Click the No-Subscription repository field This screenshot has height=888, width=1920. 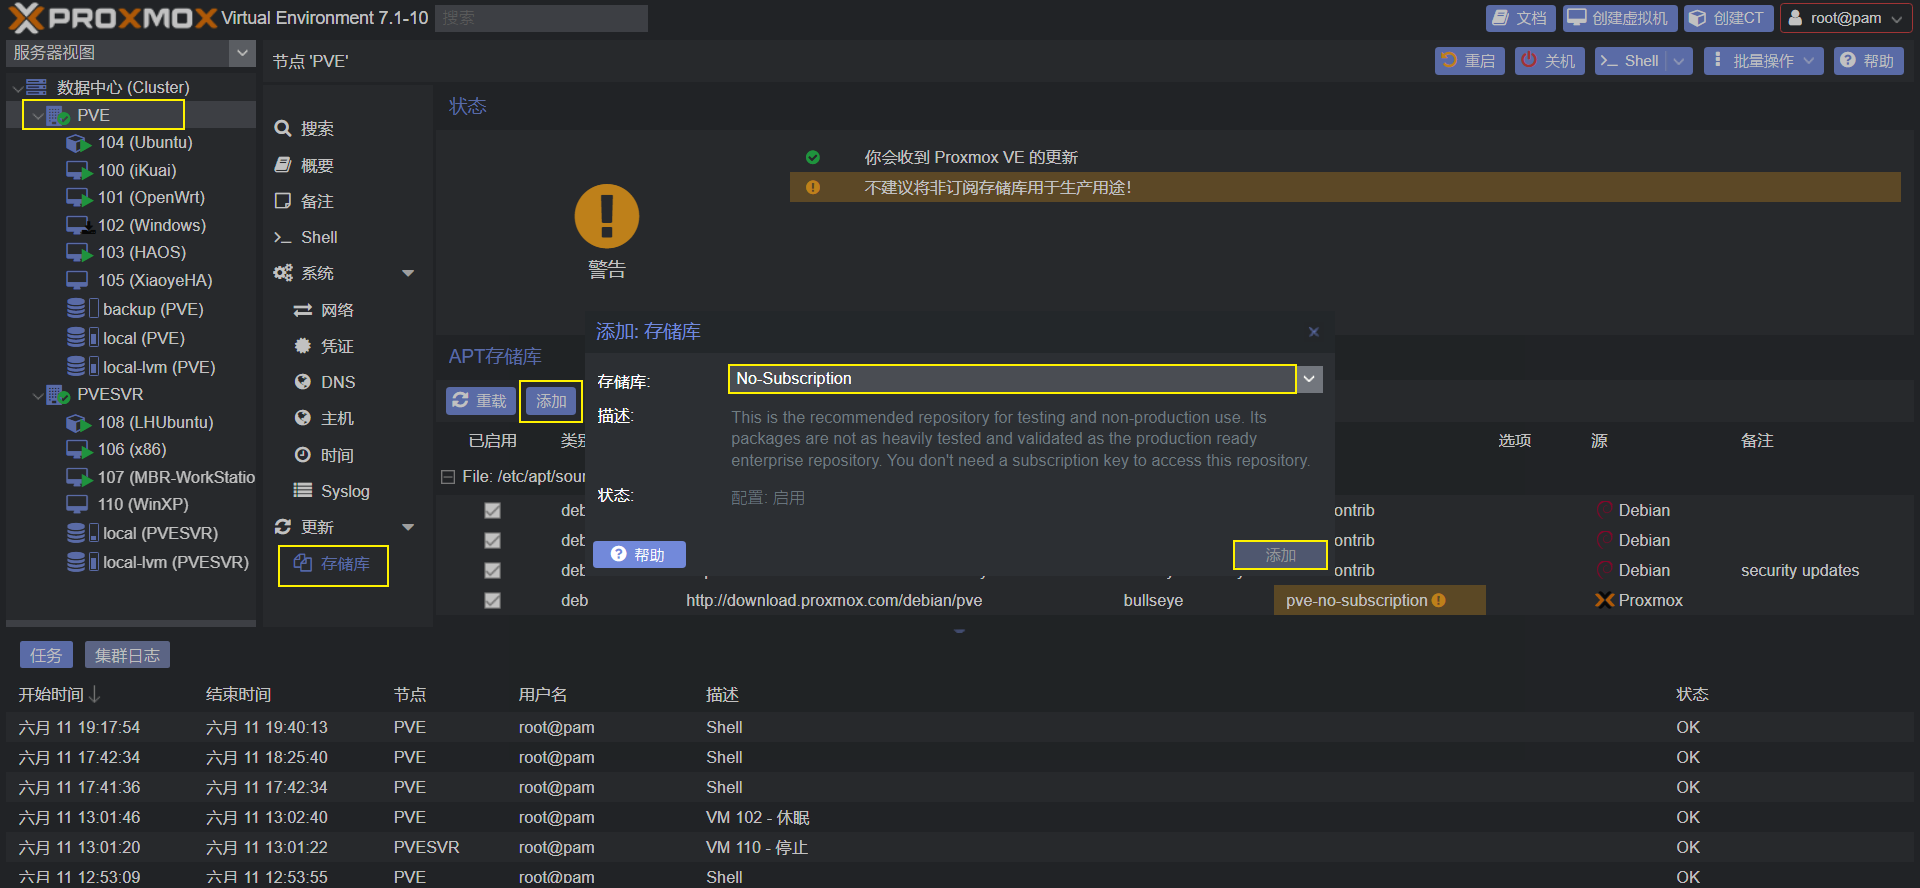tap(1012, 379)
